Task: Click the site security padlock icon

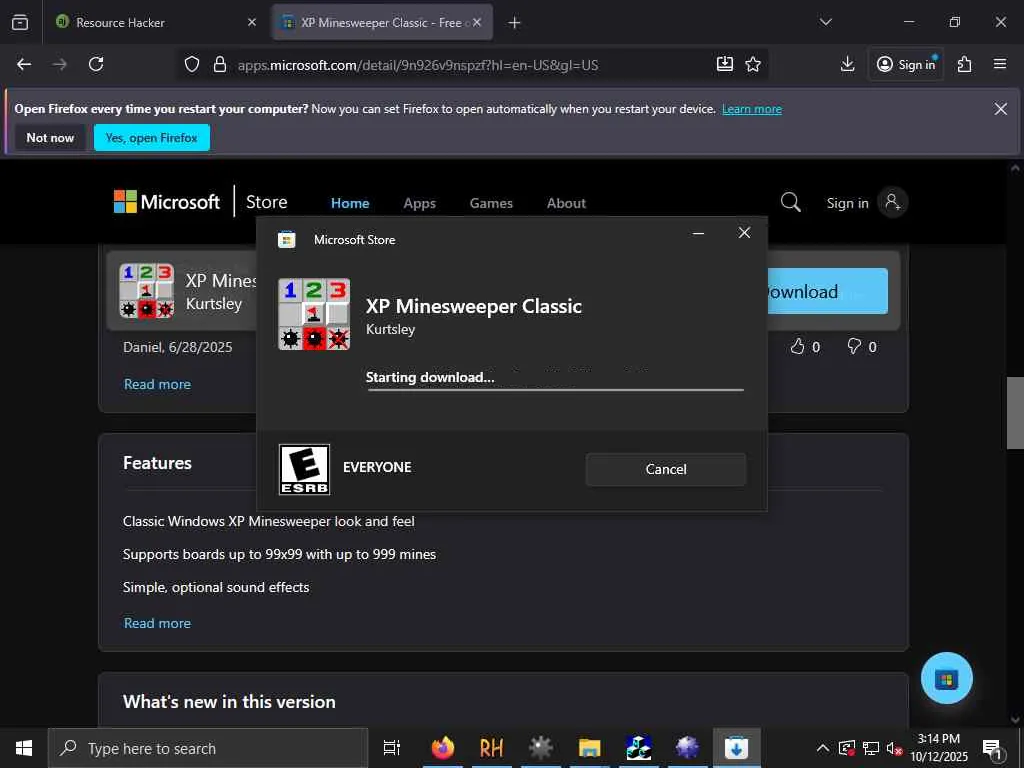Action: click(x=220, y=64)
